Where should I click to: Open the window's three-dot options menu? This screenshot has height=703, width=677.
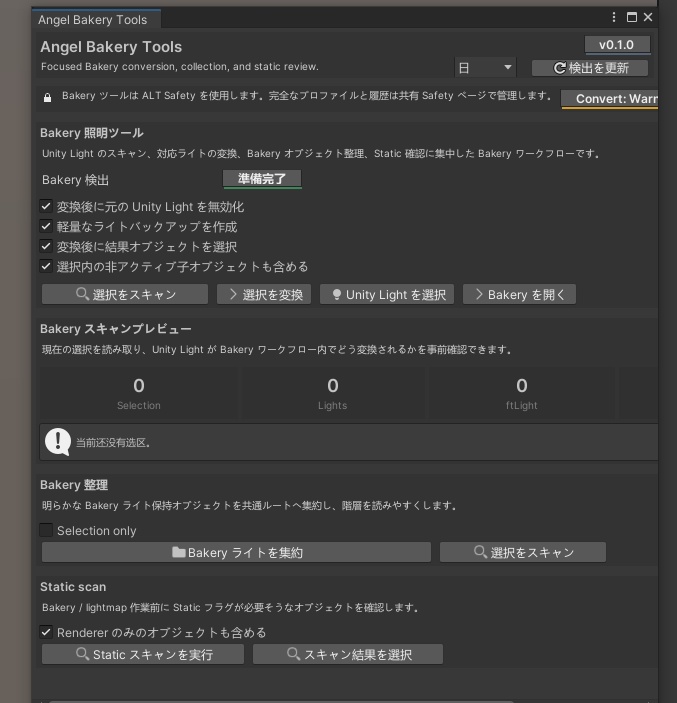614,17
